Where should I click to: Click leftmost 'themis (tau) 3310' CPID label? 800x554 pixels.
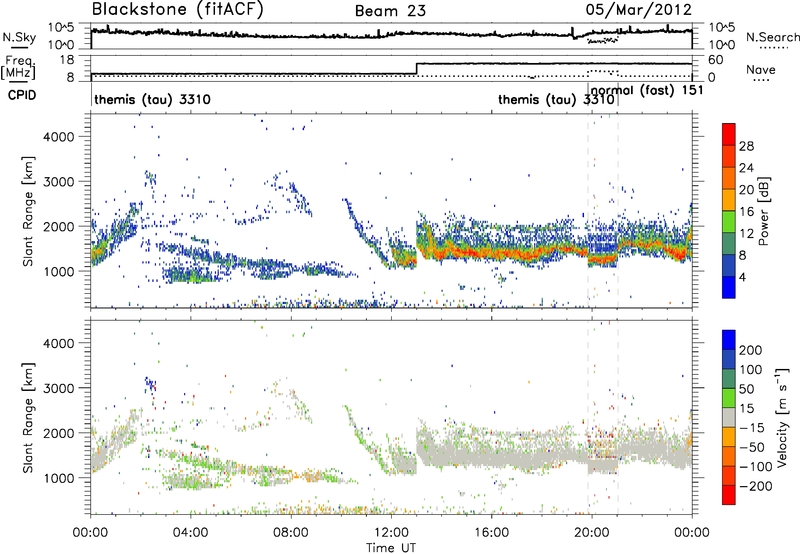[x=152, y=99]
